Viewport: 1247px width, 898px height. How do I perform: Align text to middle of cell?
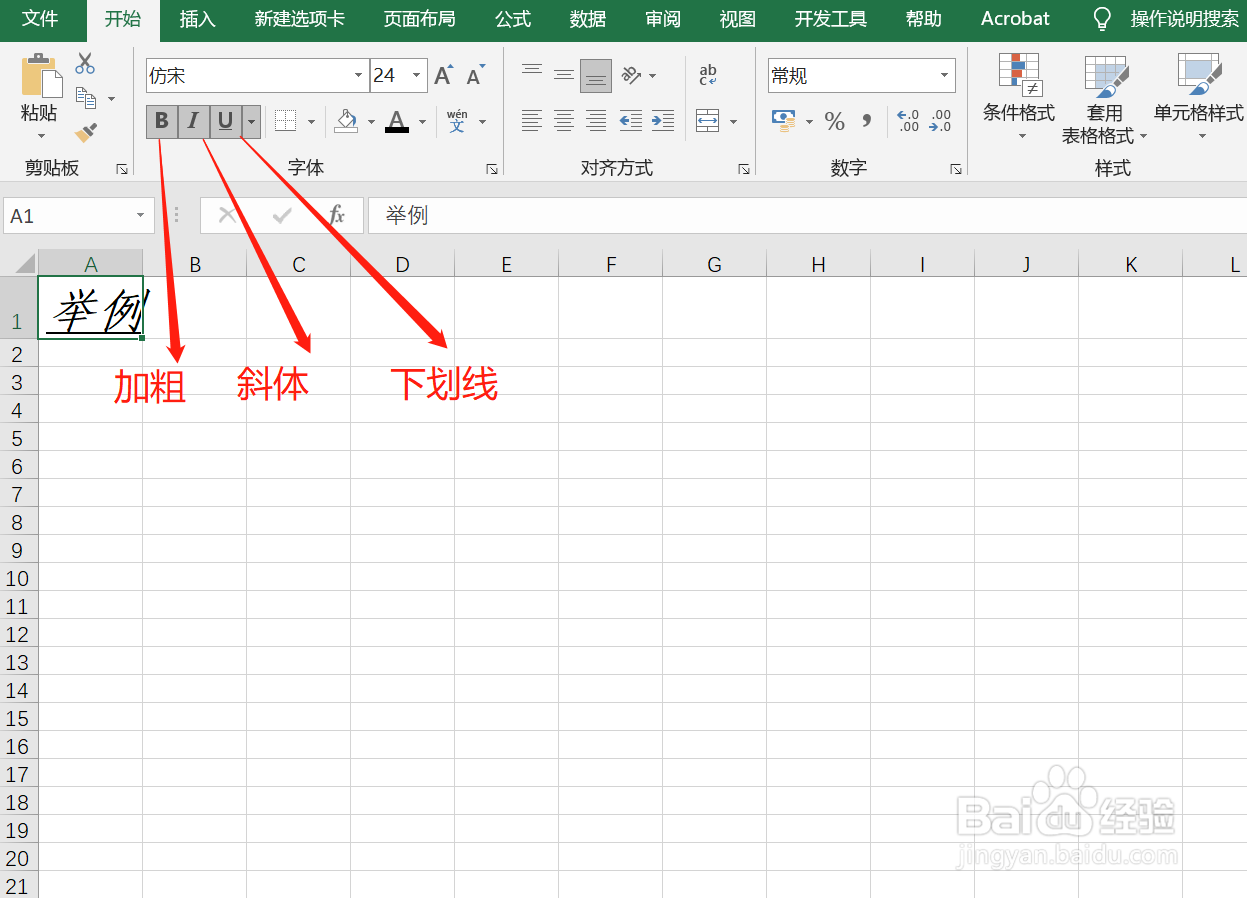tap(564, 75)
